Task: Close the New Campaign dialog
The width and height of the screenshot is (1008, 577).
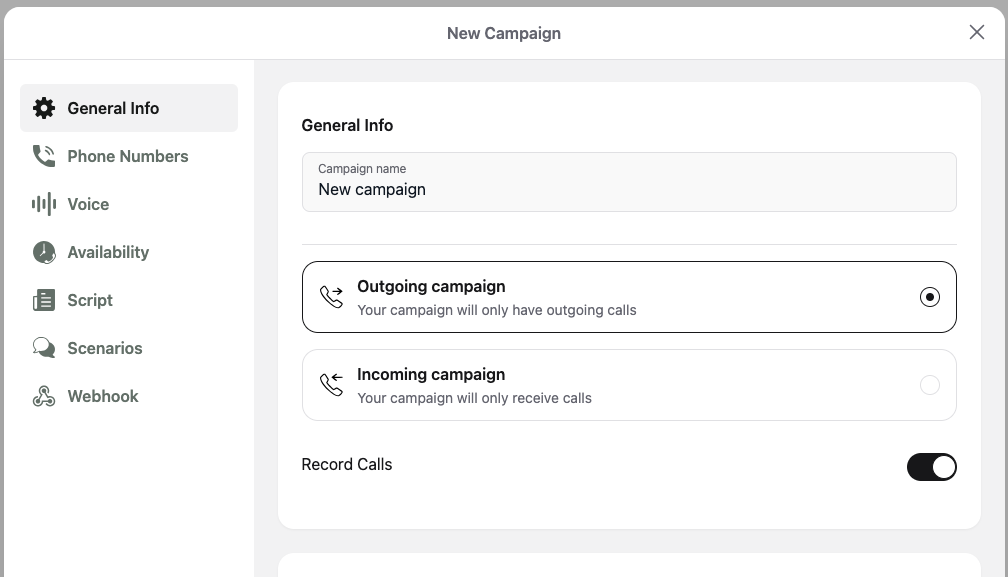Action: point(977,32)
